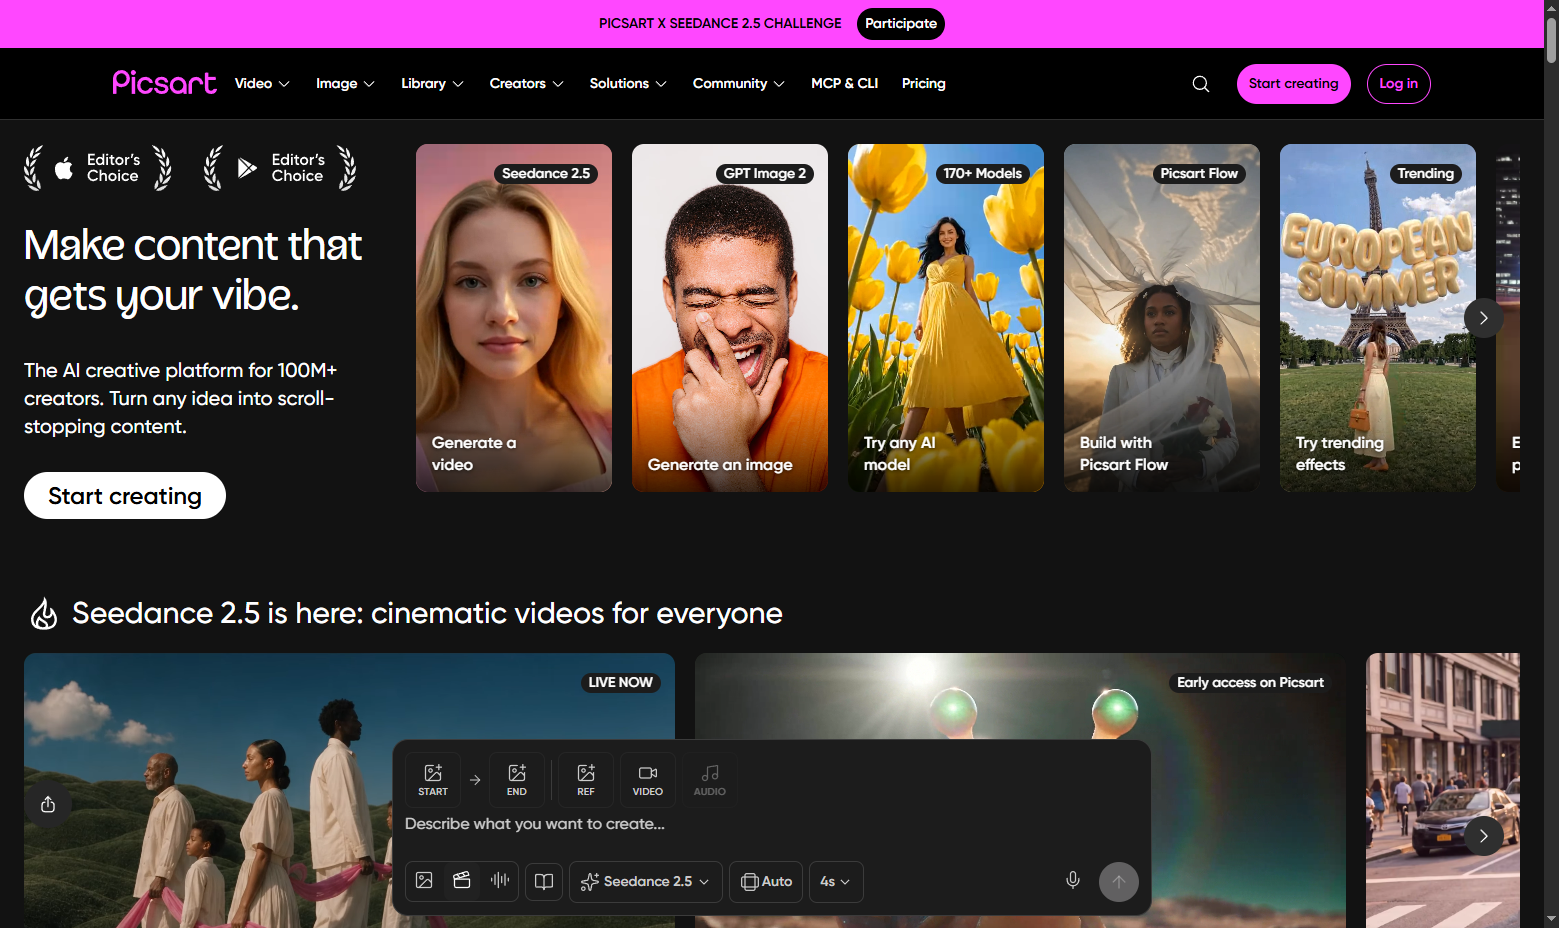The height and width of the screenshot is (928, 1559).
Task: Open the Generate an image card
Action: coord(730,318)
